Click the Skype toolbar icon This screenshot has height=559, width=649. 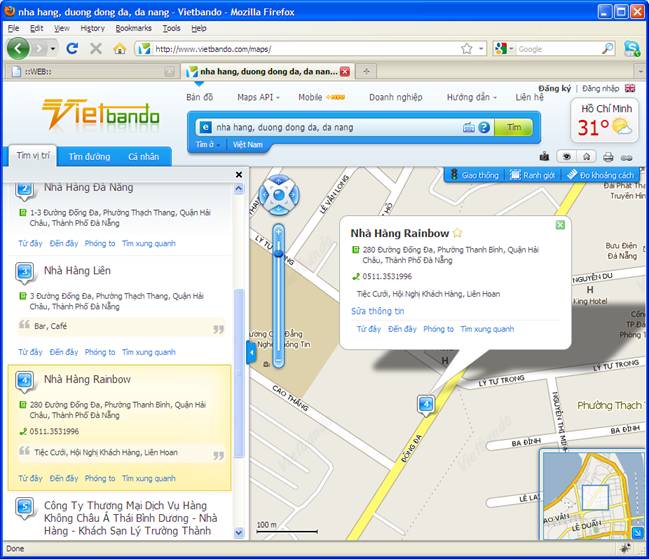(632, 49)
